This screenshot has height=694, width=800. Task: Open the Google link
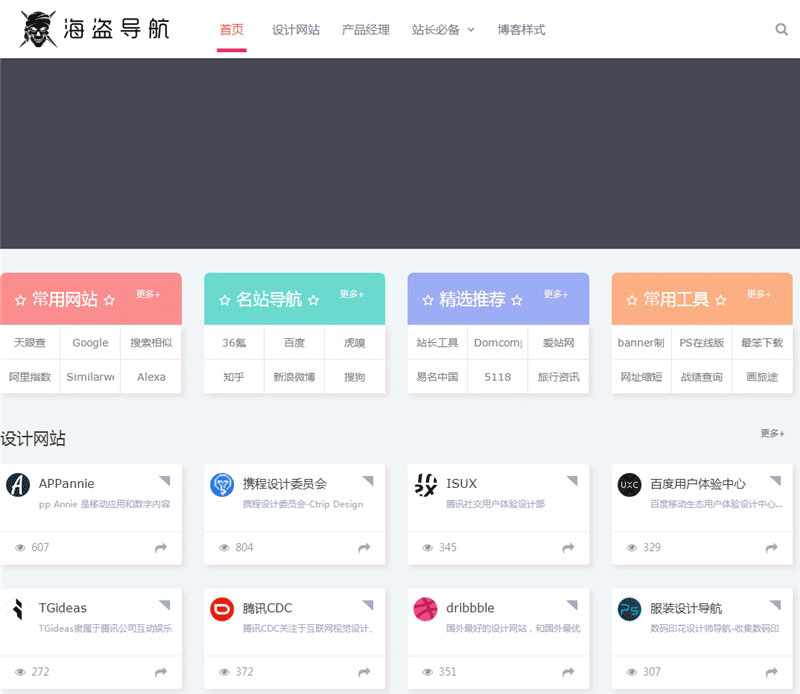(x=90, y=342)
